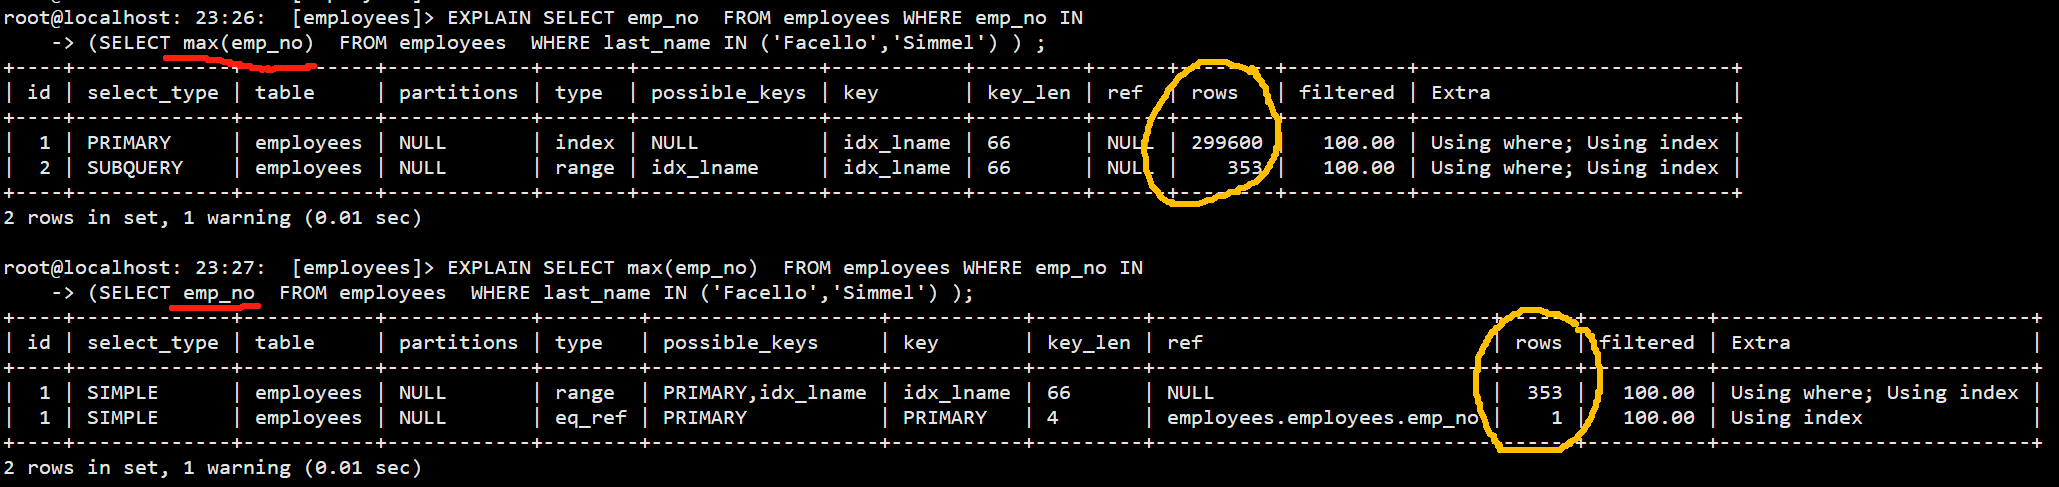The image size is (2059, 487).
Task: Click the type cell 'index' in the PRIMARY row
Action: (x=585, y=143)
